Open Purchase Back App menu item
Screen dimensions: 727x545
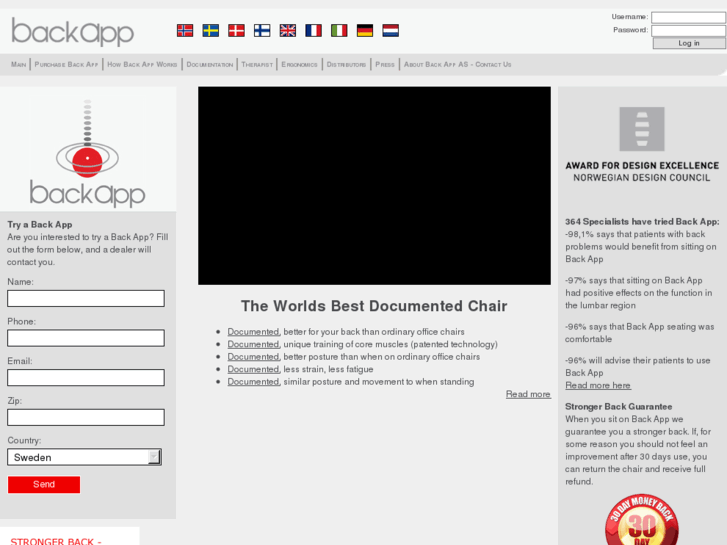point(66,64)
